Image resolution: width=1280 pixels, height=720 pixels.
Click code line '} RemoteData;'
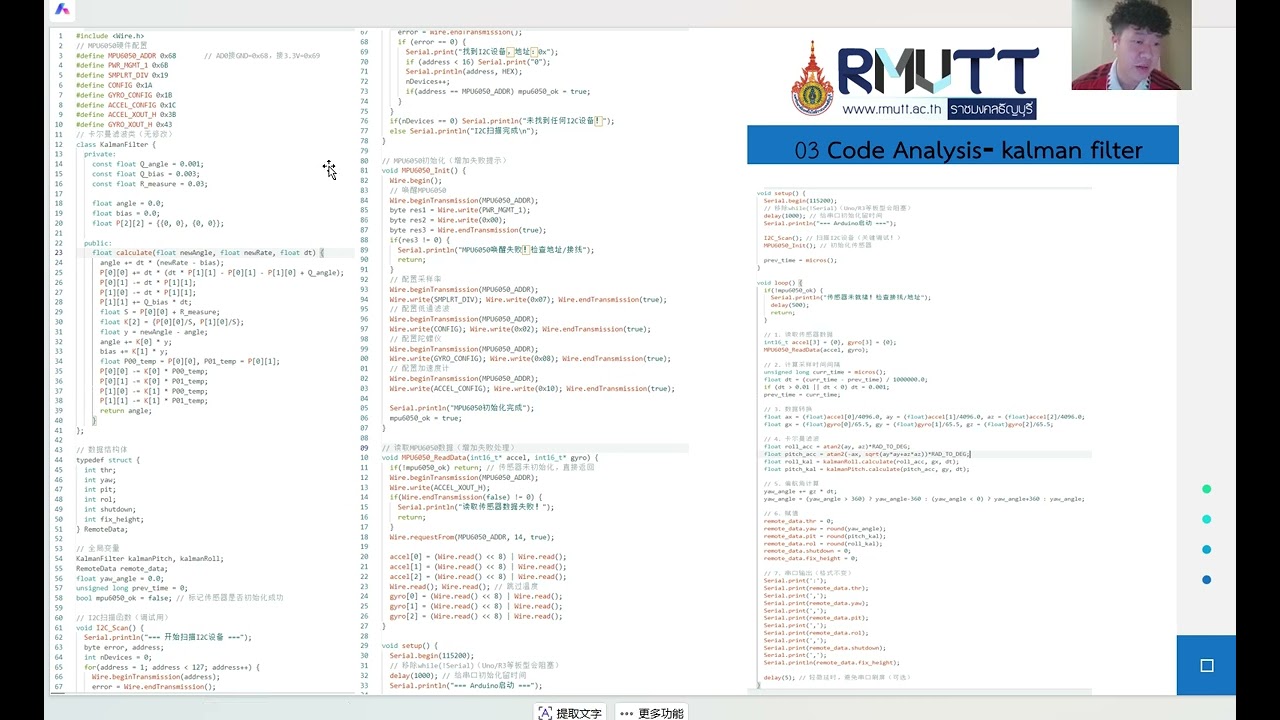click(101, 529)
